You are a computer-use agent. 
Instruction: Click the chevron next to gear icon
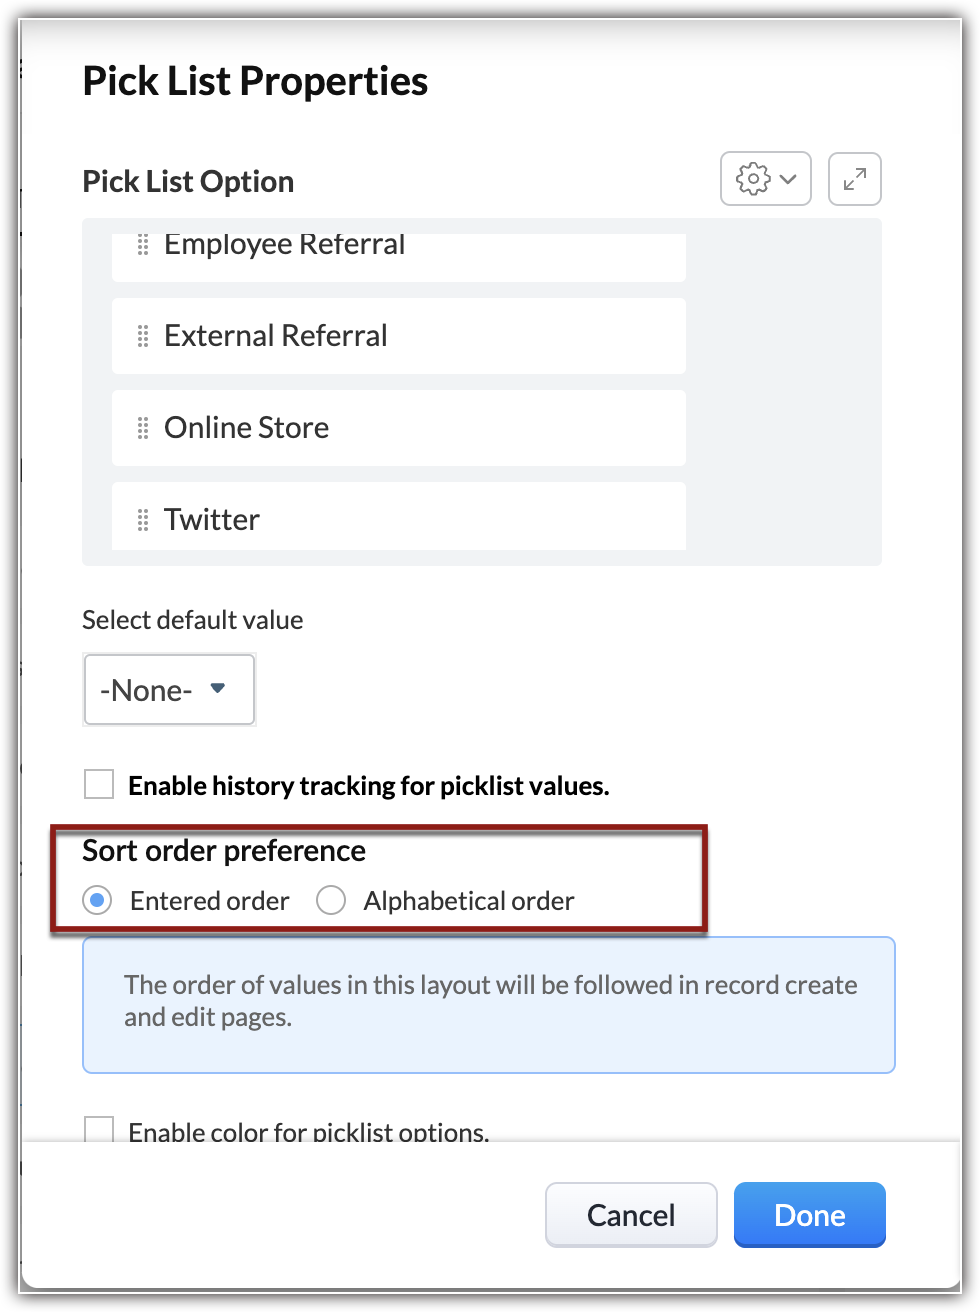click(x=788, y=179)
